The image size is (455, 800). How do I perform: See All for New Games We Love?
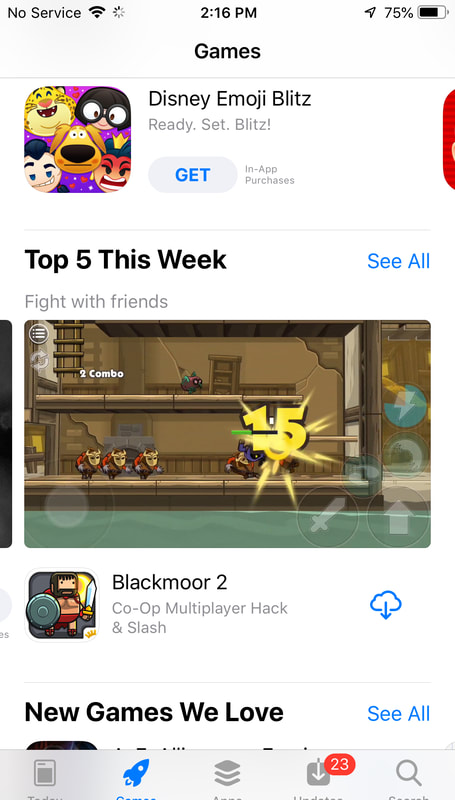pos(398,713)
